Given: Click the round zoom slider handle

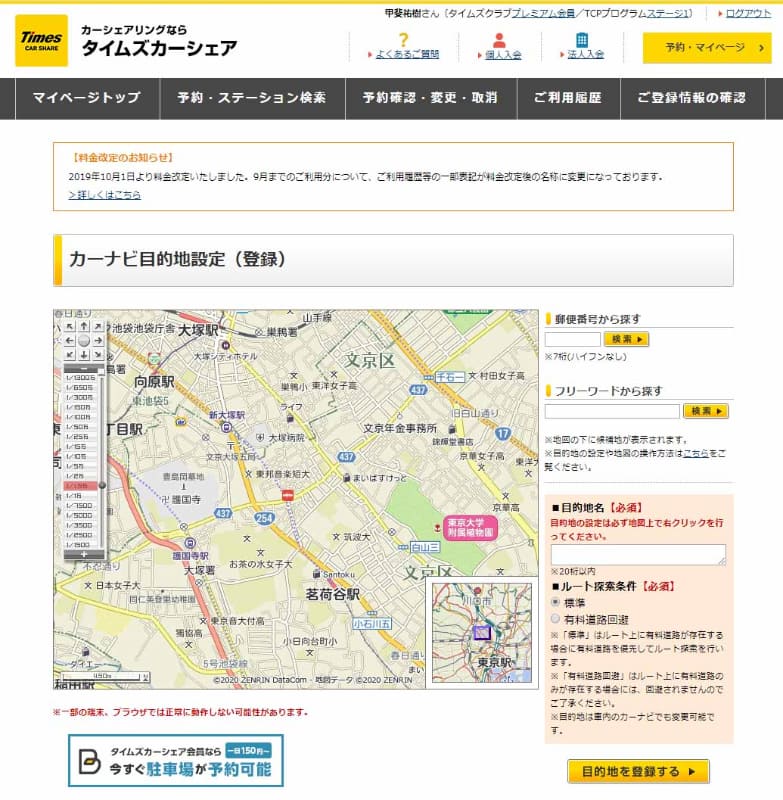Looking at the screenshot, I should pyautogui.click(x=102, y=486).
